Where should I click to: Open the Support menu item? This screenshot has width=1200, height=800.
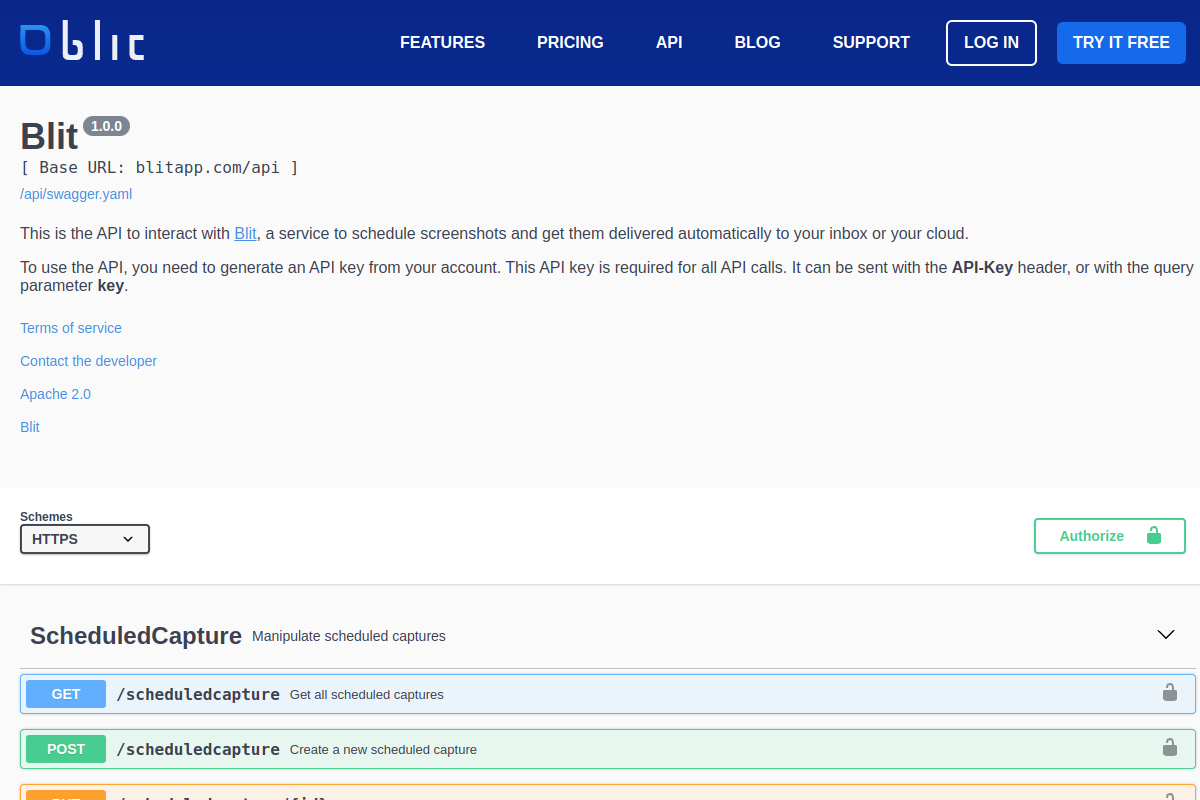tap(871, 43)
